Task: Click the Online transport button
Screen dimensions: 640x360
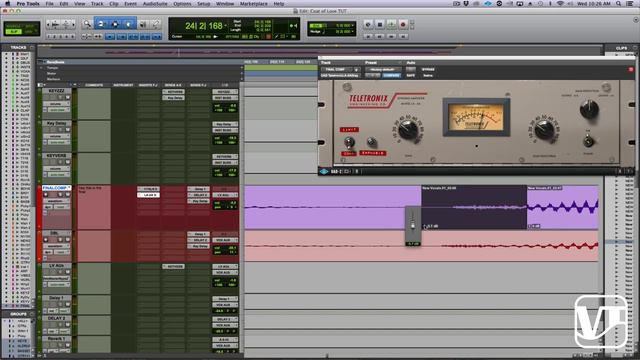Action: (x=368, y=24)
